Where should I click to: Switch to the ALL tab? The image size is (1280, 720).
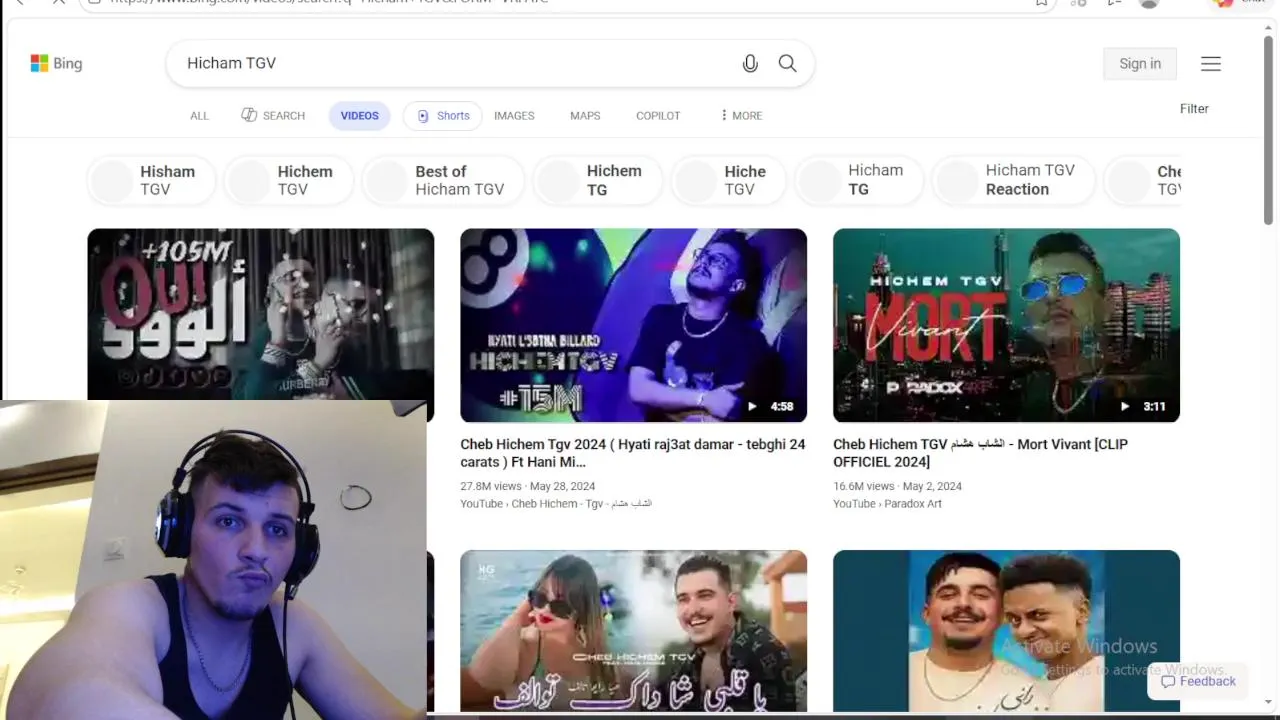point(200,116)
